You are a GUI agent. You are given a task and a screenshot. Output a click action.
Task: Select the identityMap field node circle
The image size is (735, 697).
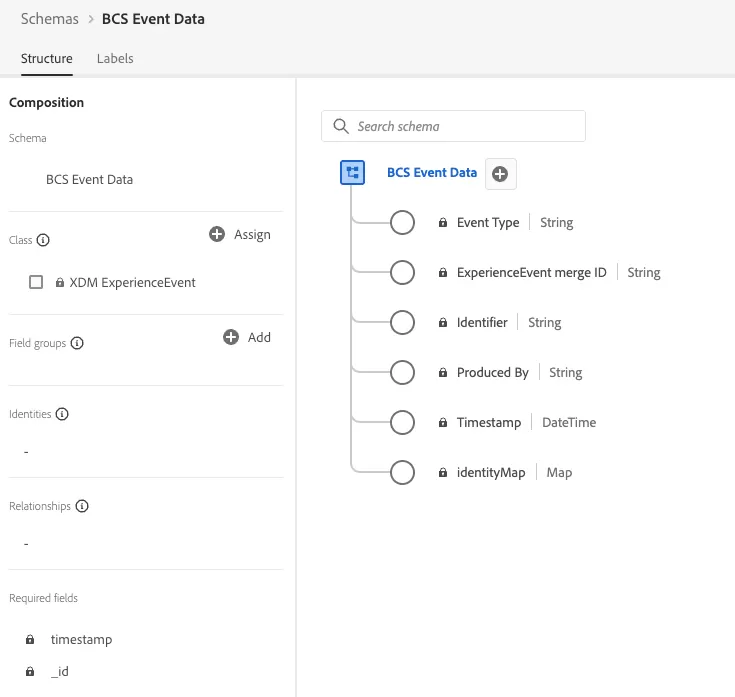402,472
